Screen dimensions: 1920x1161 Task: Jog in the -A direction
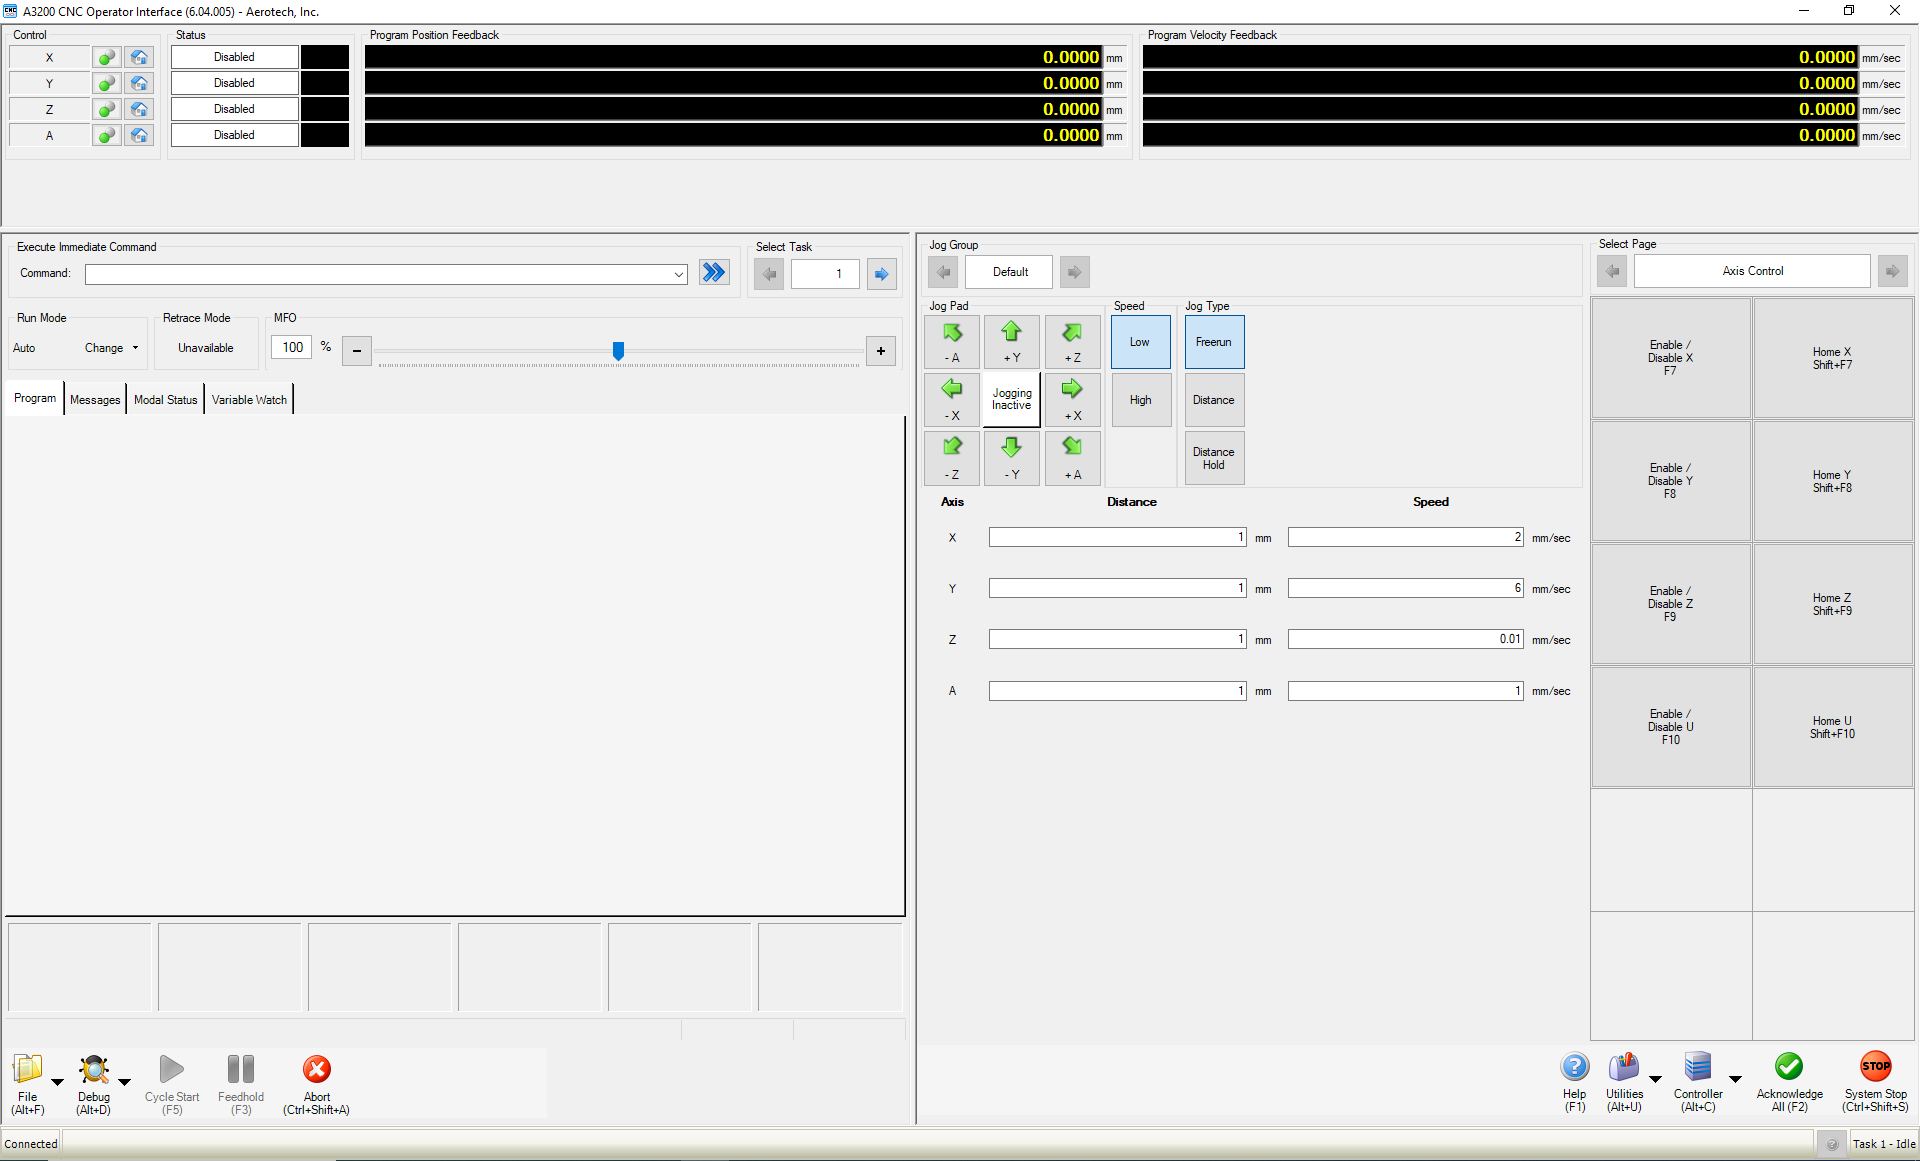click(952, 342)
